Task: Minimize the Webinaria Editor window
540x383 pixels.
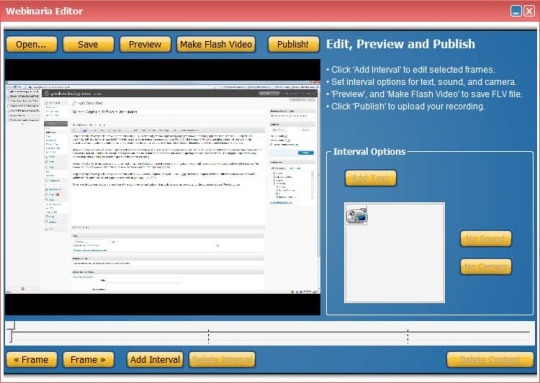Action: tap(516, 11)
